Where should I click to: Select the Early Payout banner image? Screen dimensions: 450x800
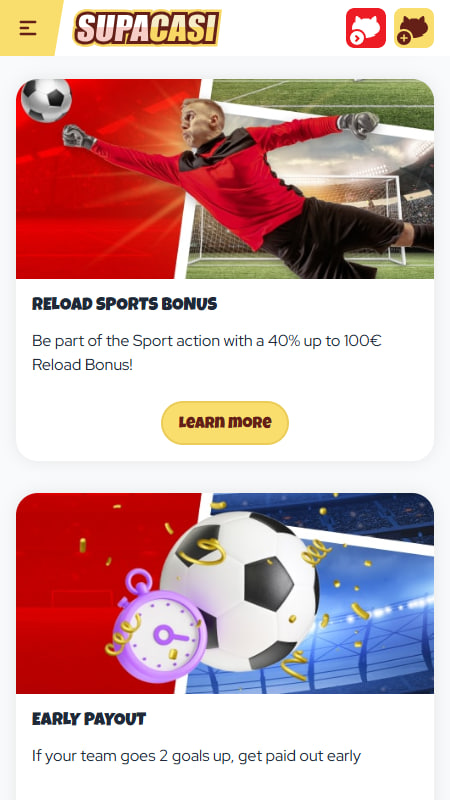(x=225, y=593)
